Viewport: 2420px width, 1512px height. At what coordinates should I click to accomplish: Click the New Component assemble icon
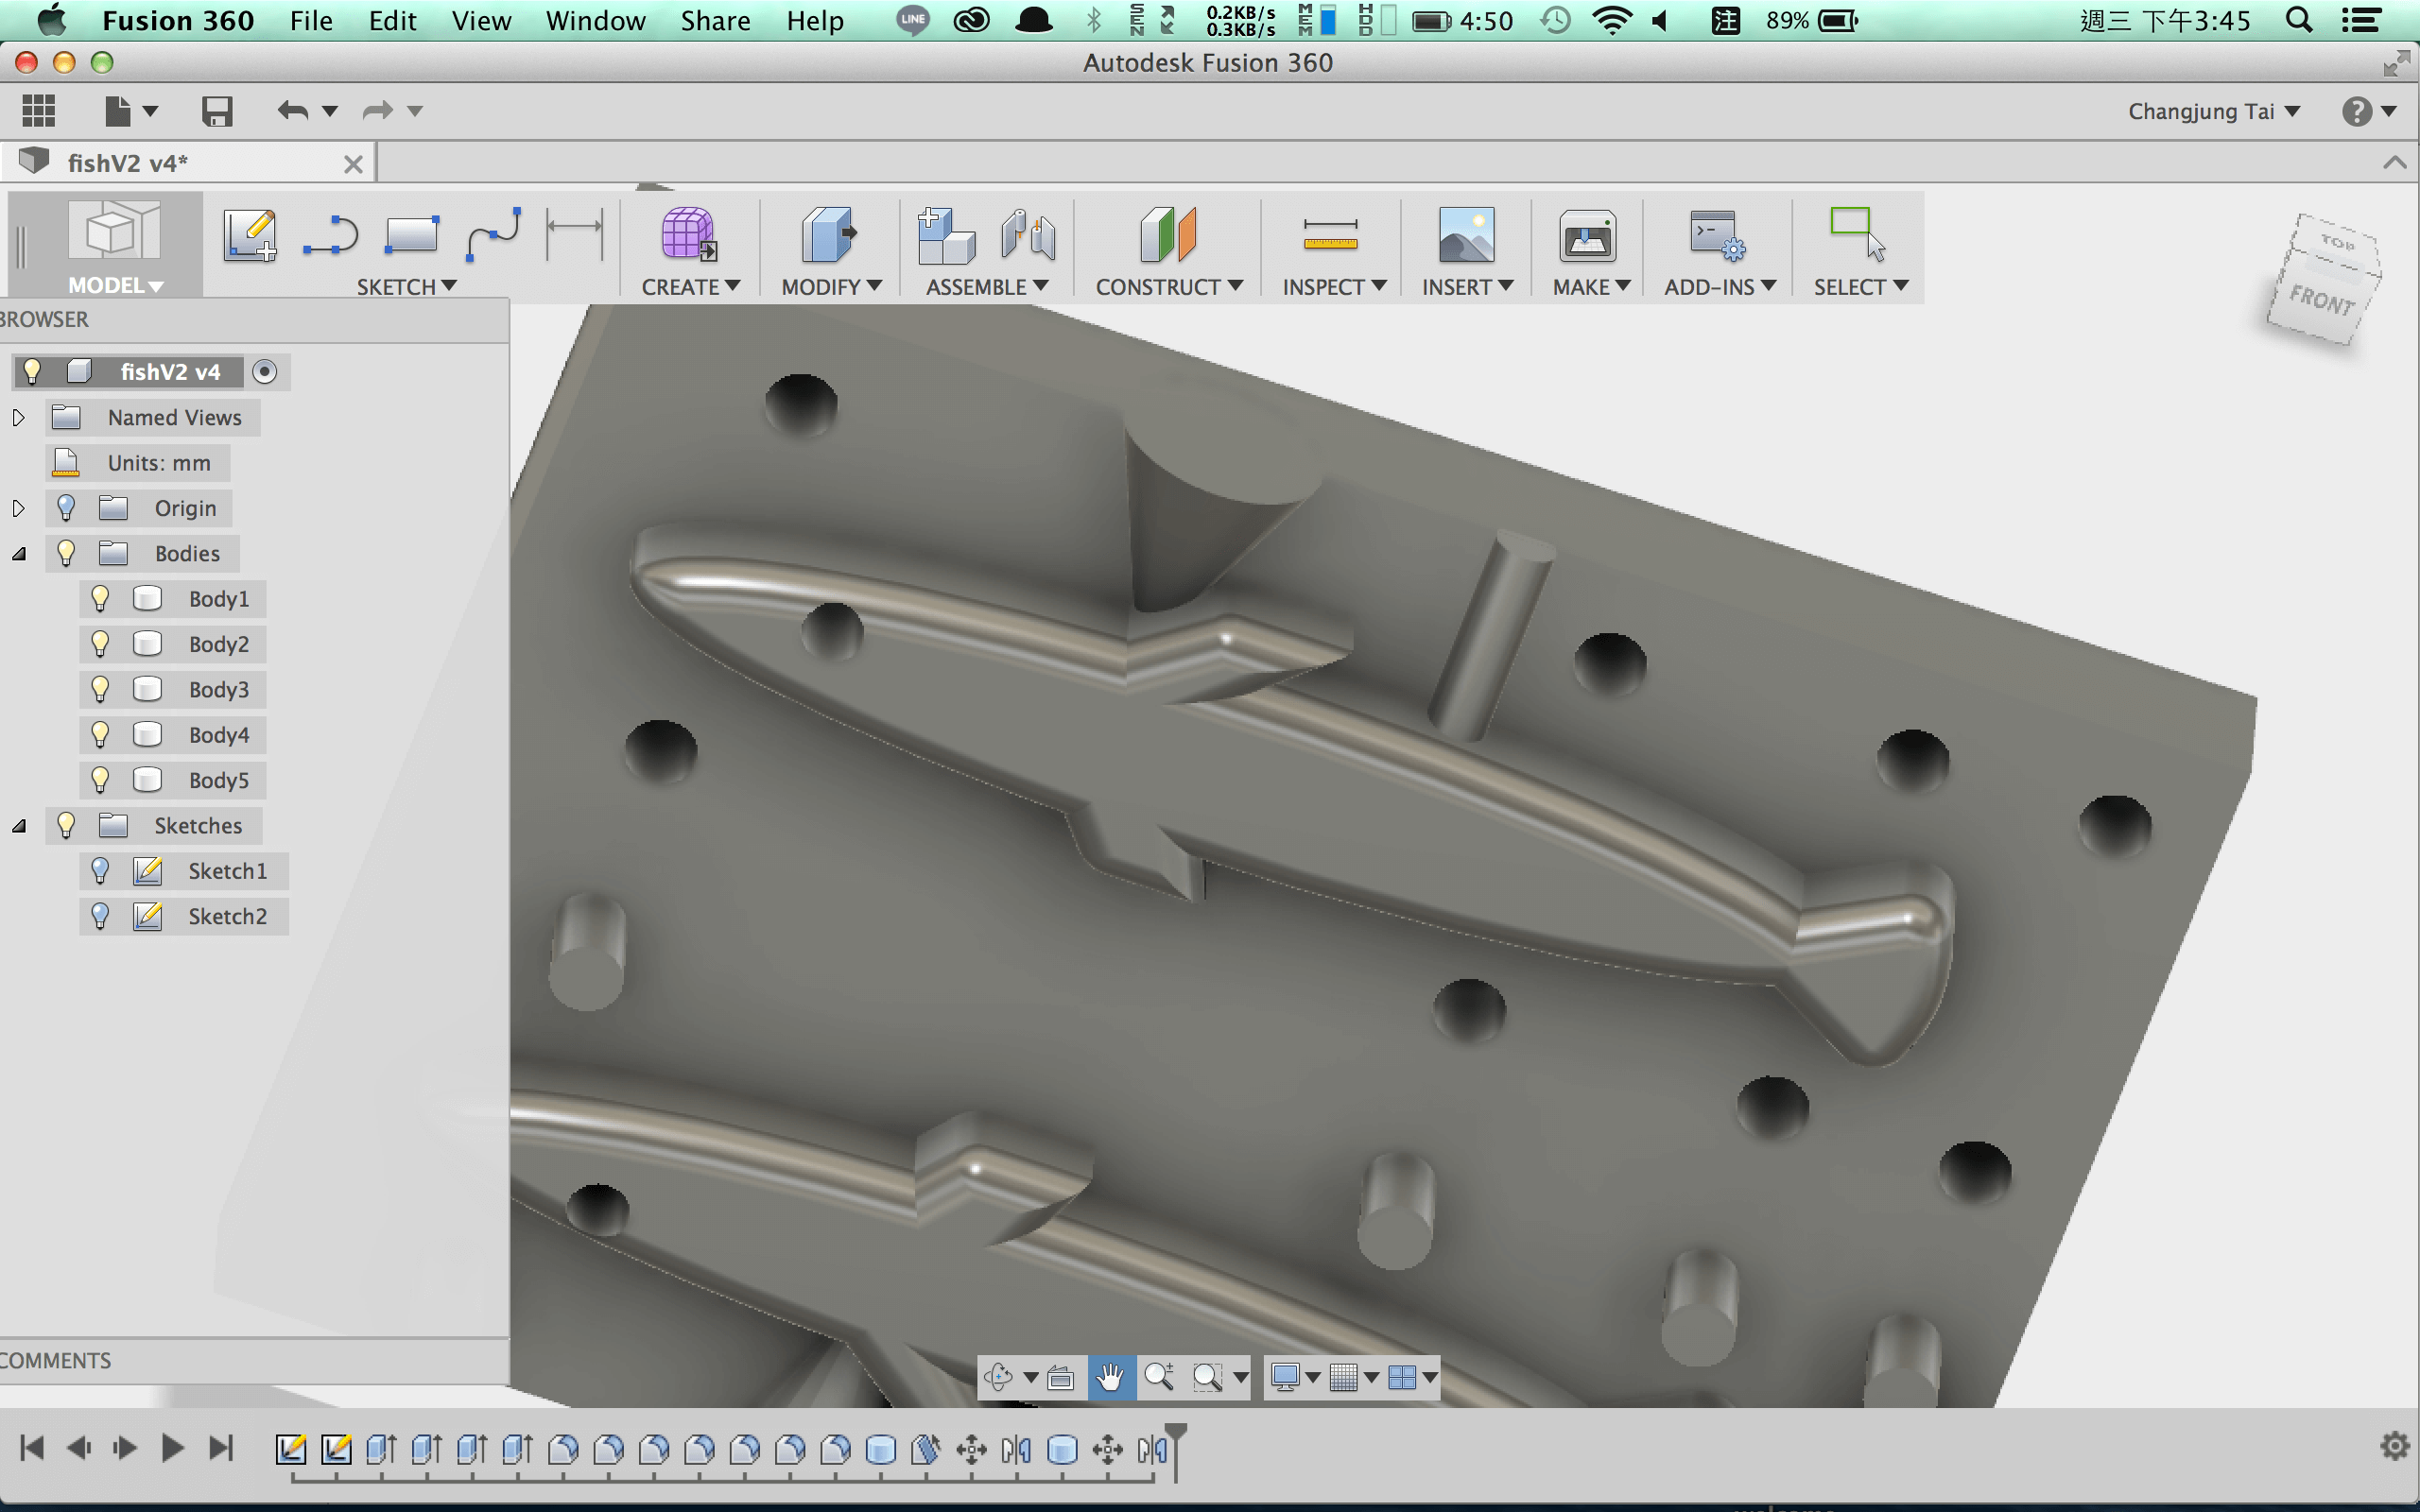(x=946, y=235)
